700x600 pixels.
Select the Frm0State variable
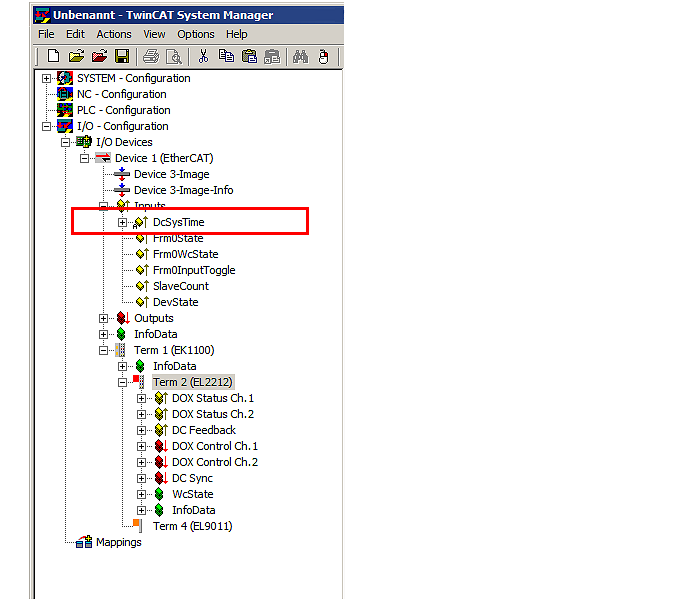pos(178,238)
